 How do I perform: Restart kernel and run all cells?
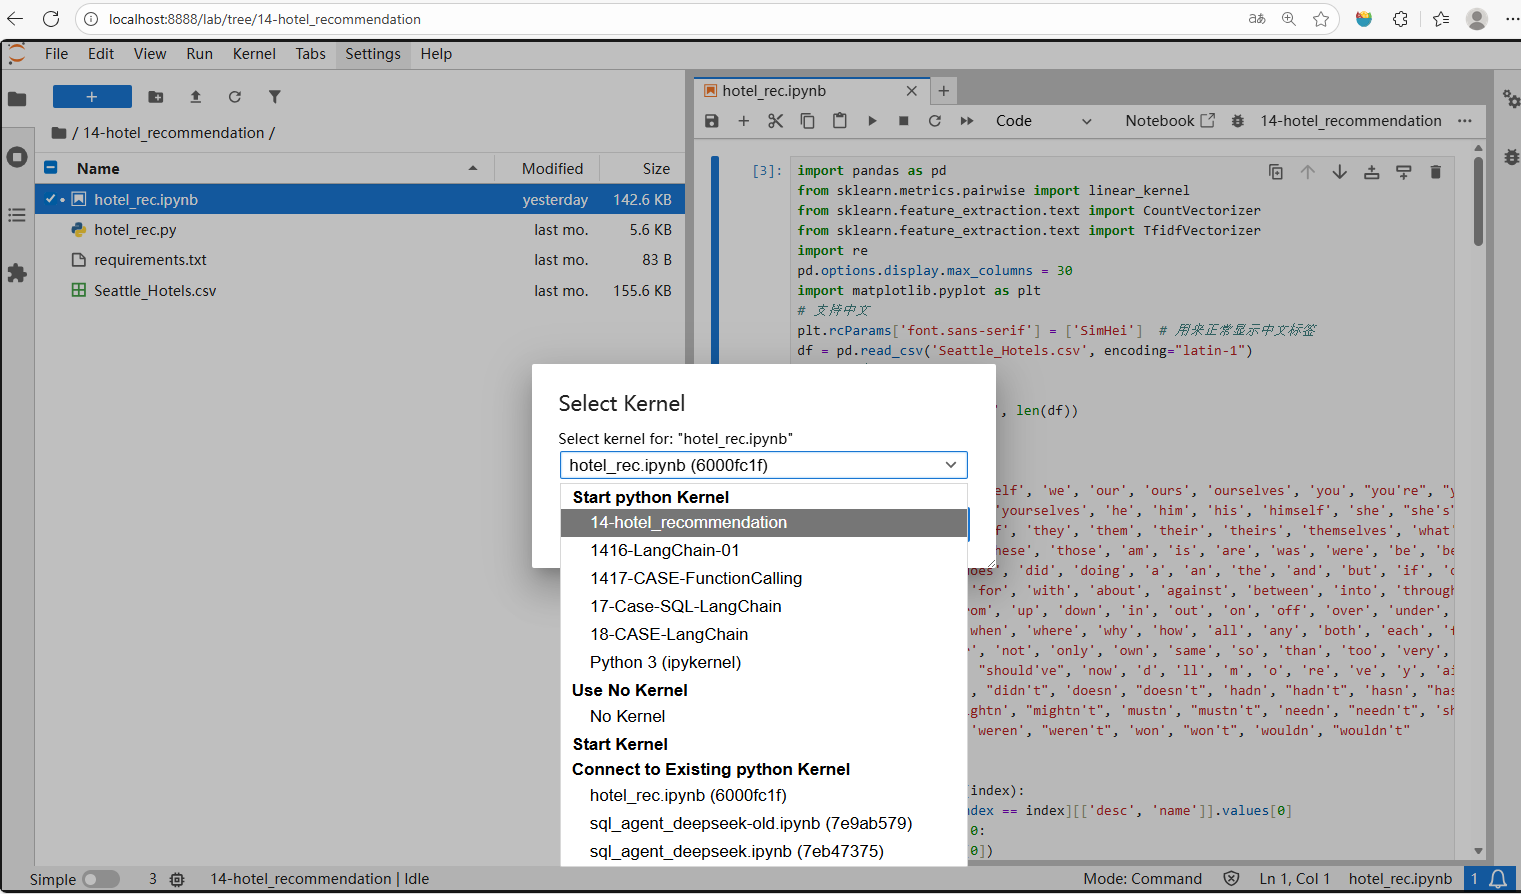pos(967,121)
